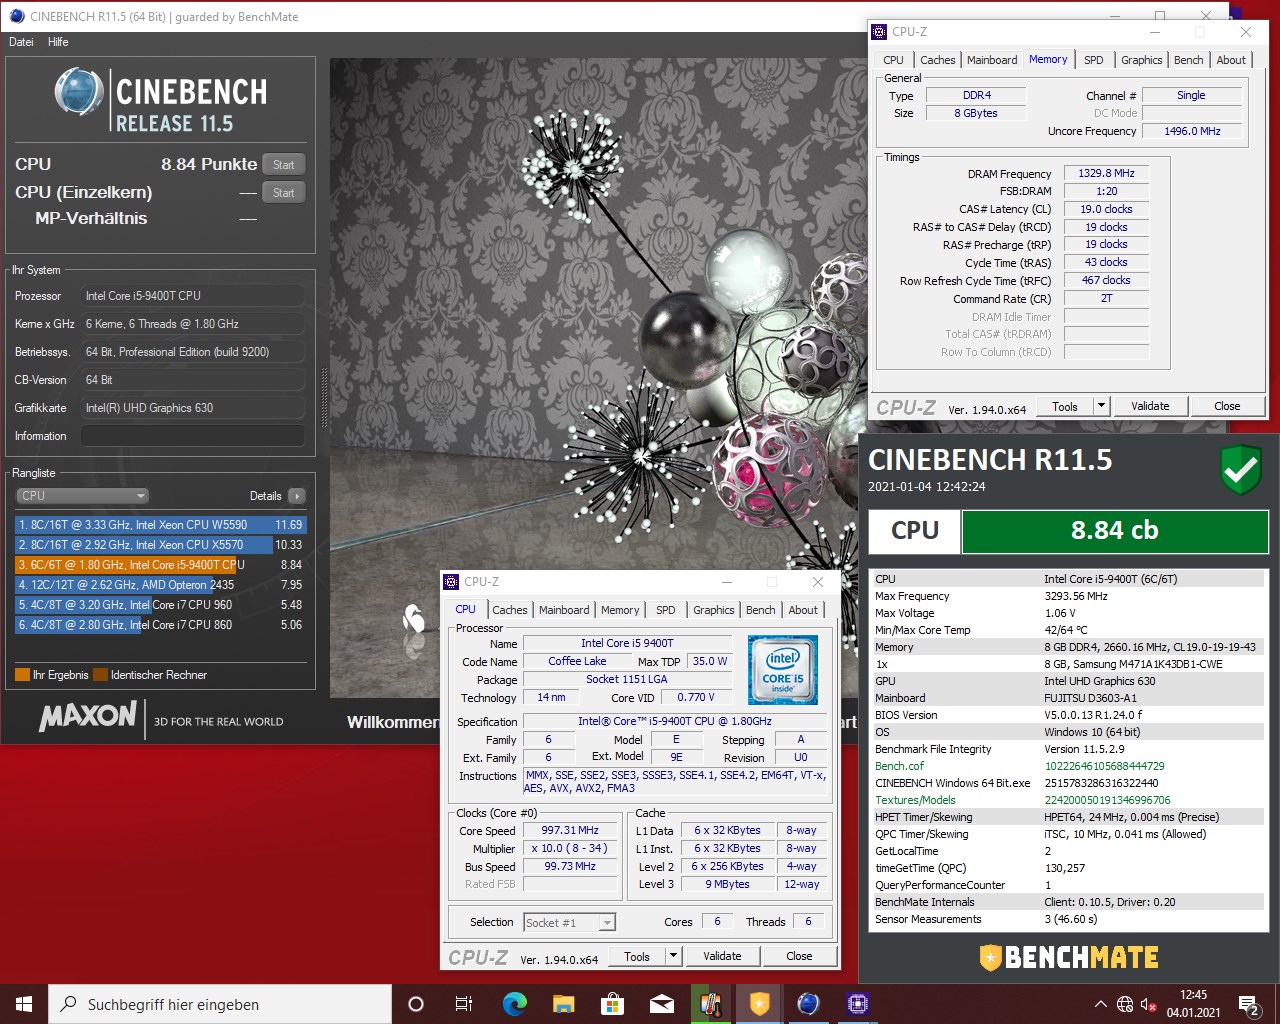The width and height of the screenshot is (1280, 1024).
Task: Start the CPU (Einzelkern) benchmark
Action: (284, 193)
